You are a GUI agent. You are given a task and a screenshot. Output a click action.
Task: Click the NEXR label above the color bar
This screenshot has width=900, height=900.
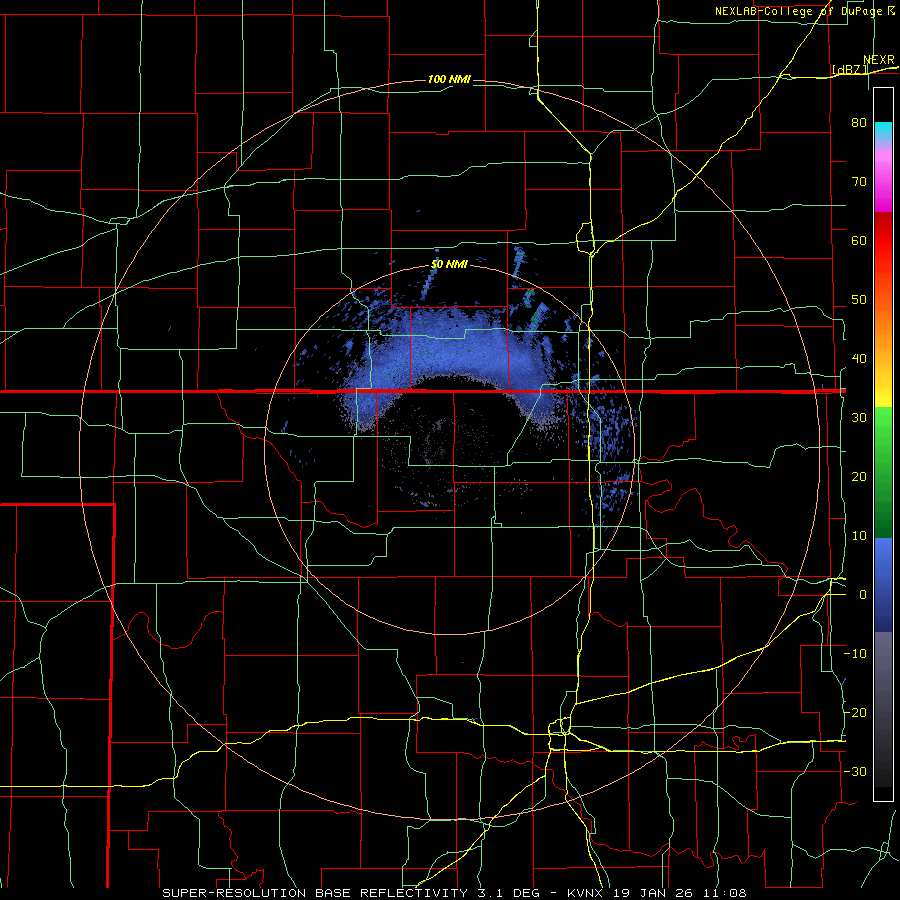click(879, 60)
